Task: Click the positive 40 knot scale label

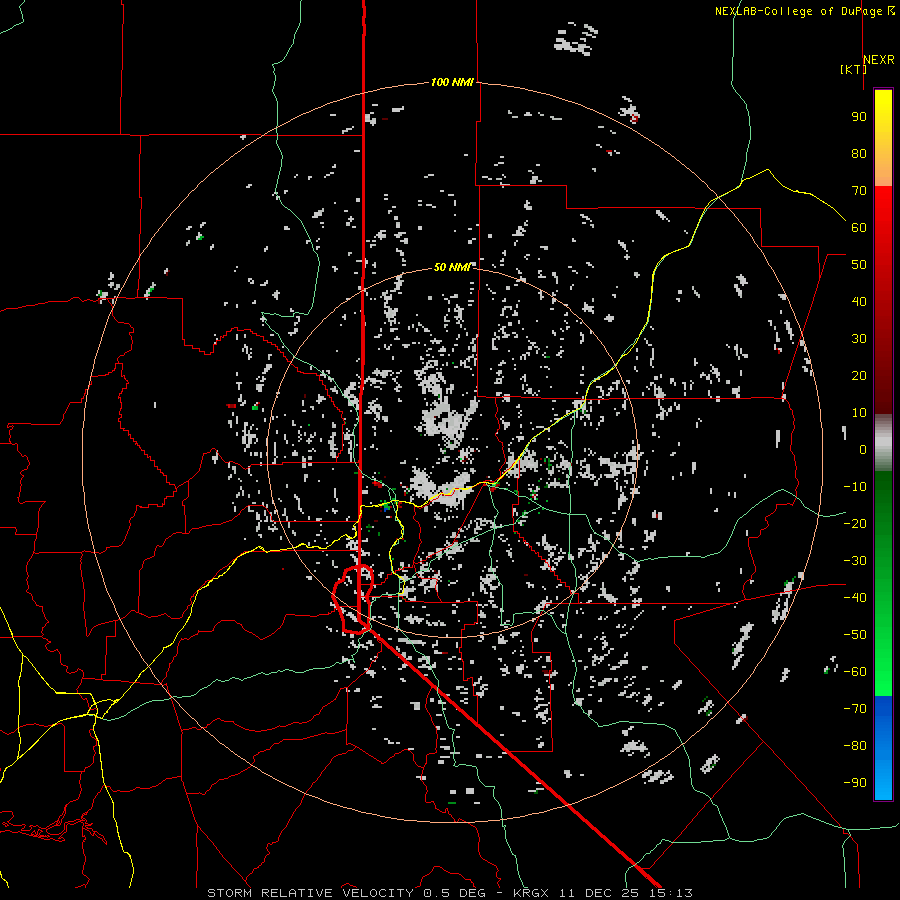Action: pos(859,301)
